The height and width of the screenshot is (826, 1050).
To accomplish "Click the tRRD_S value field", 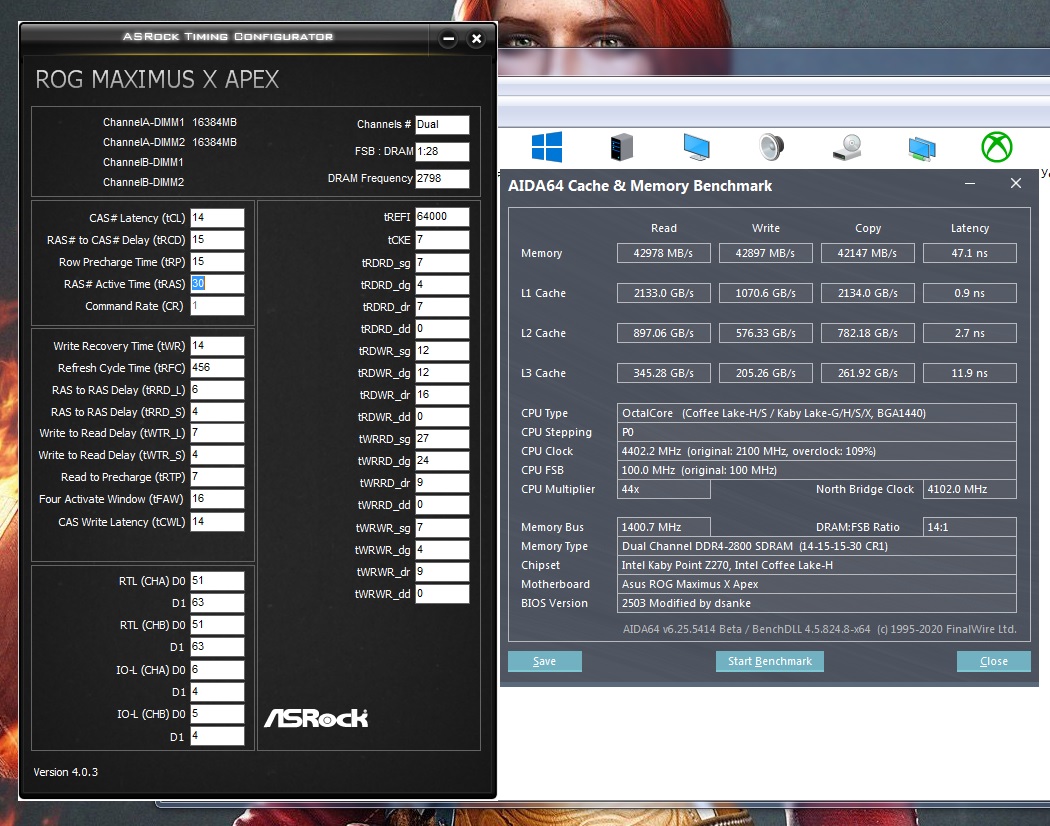I will coord(218,412).
